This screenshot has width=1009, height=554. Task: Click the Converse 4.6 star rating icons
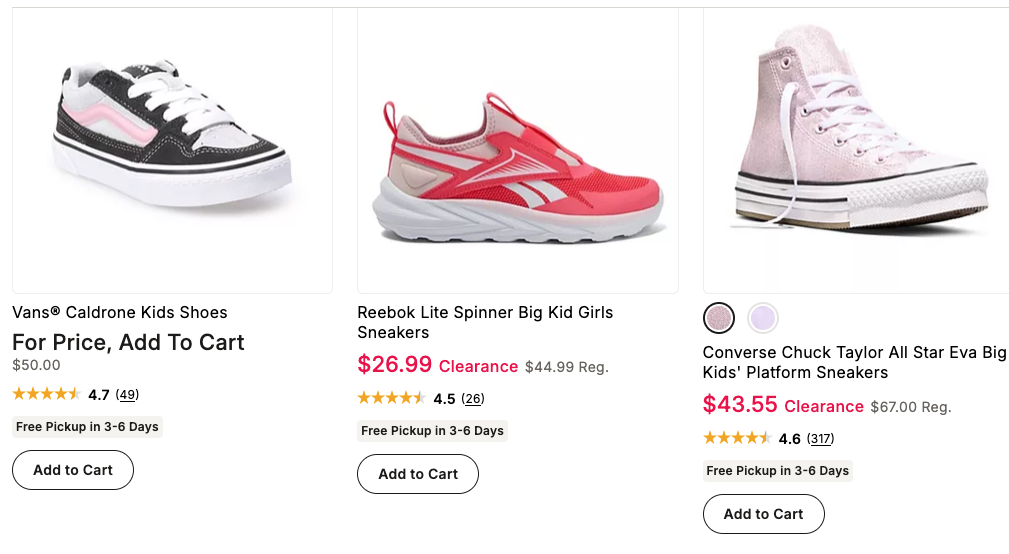click(737, 438)
